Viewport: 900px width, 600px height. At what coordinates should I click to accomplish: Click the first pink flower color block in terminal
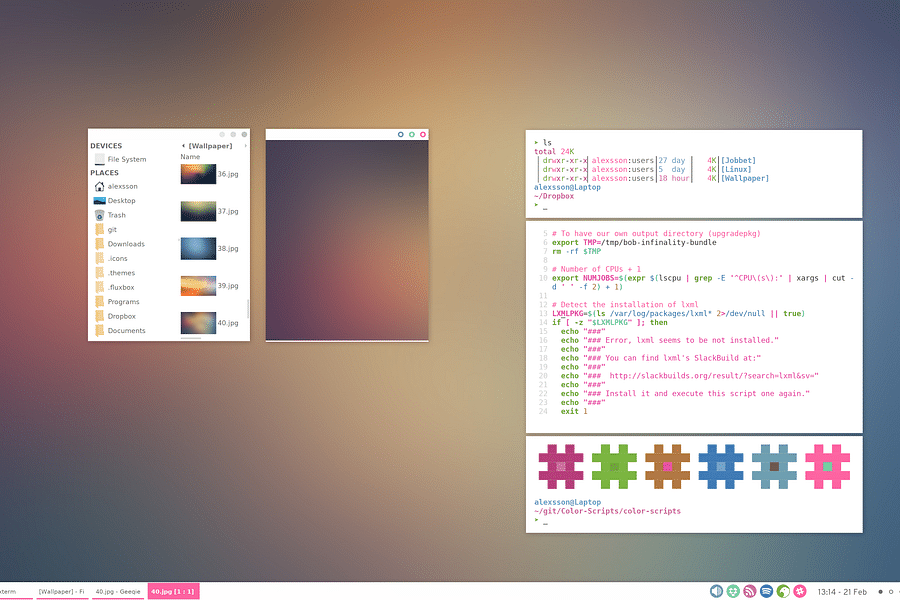(560, 465)
